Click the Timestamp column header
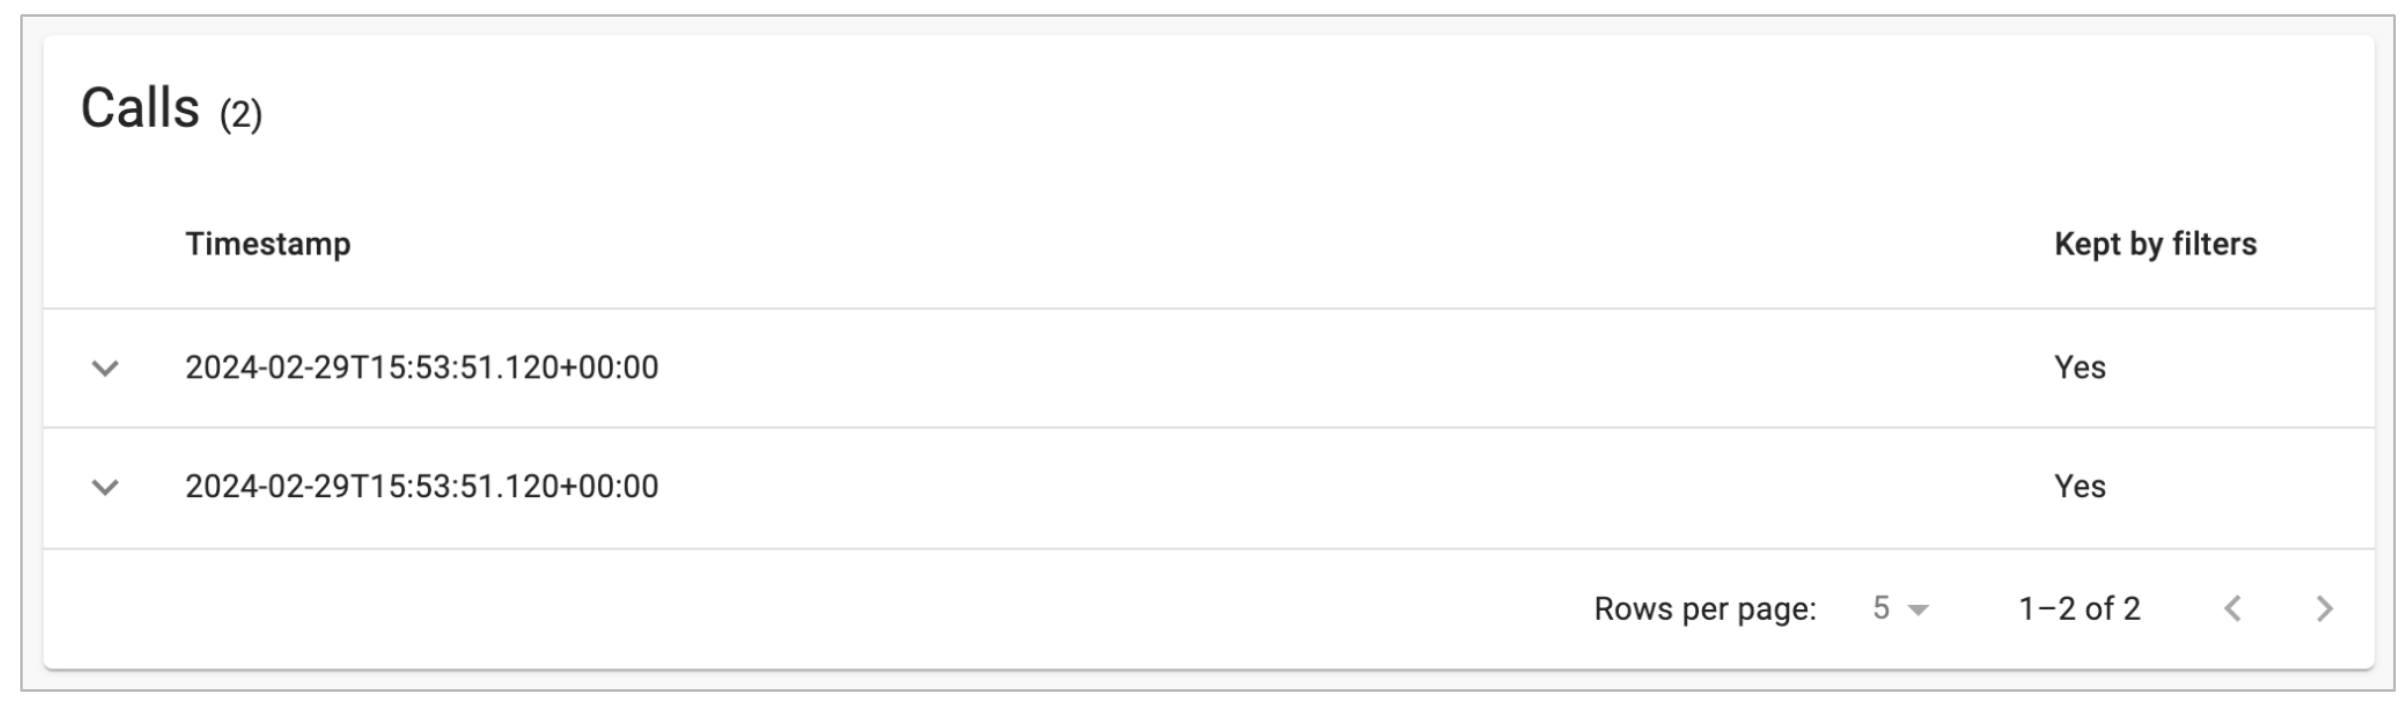The height and width of the screenshot is (708, 2408). (268, 244)
